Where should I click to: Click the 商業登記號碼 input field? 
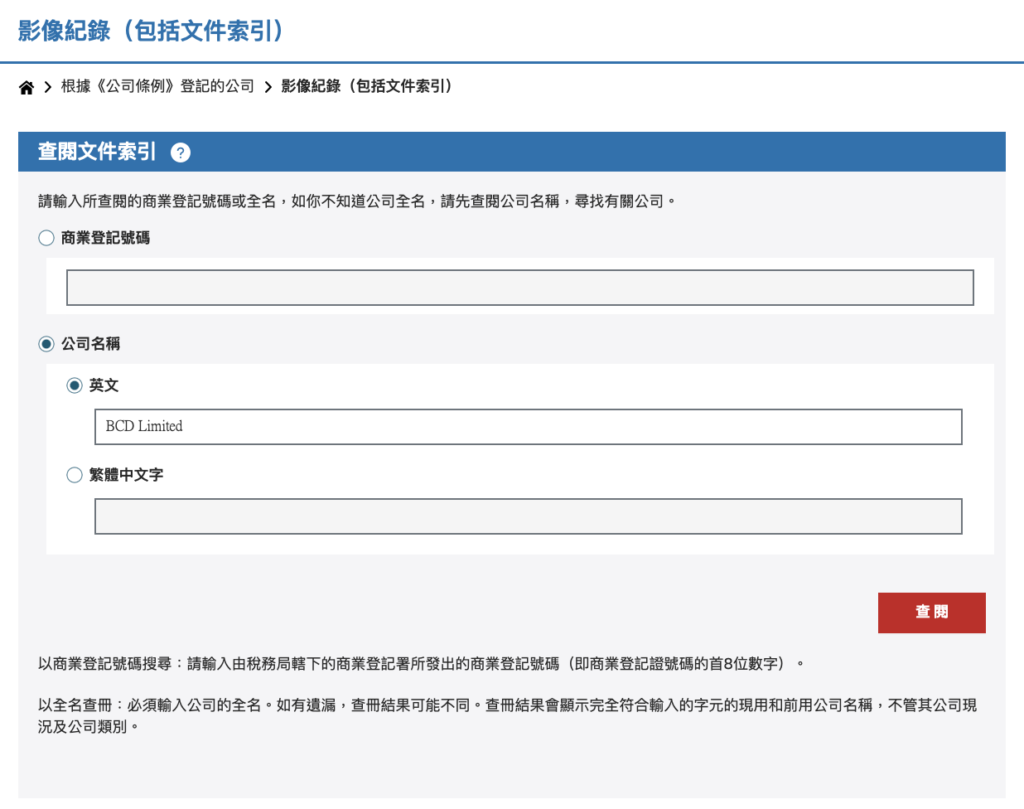click(519, 287)
